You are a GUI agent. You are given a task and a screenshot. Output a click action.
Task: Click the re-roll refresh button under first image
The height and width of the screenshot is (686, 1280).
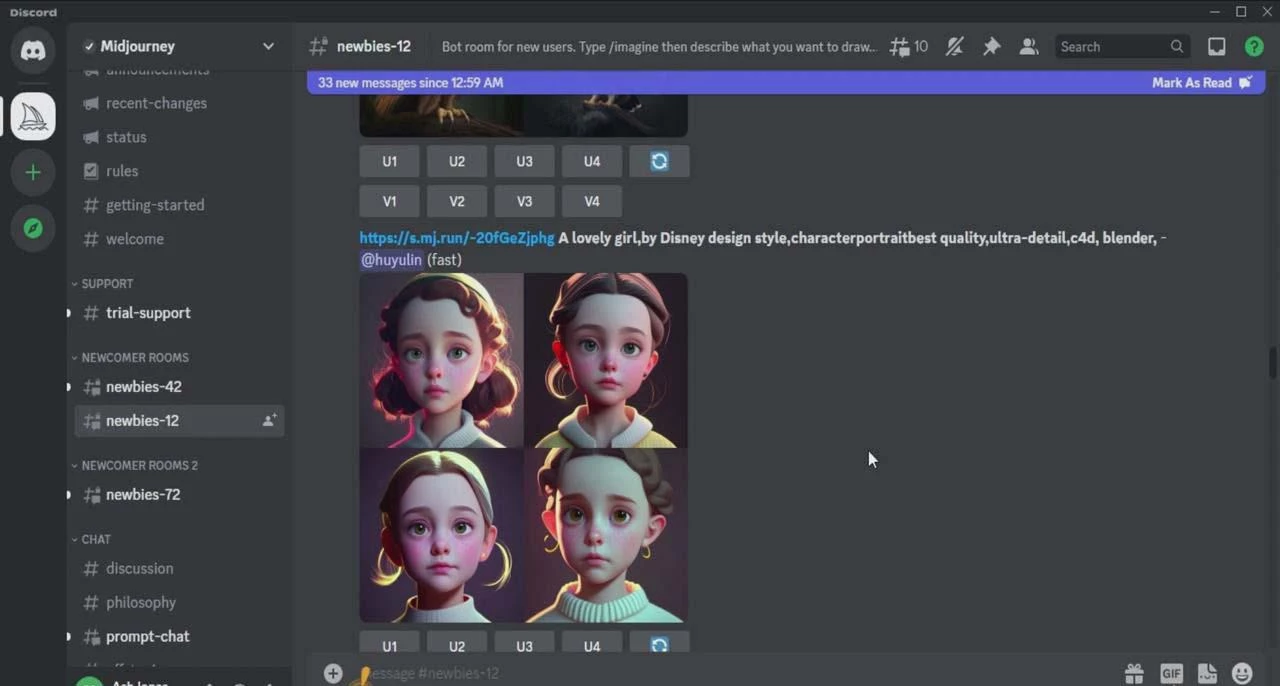click(659, 162)
